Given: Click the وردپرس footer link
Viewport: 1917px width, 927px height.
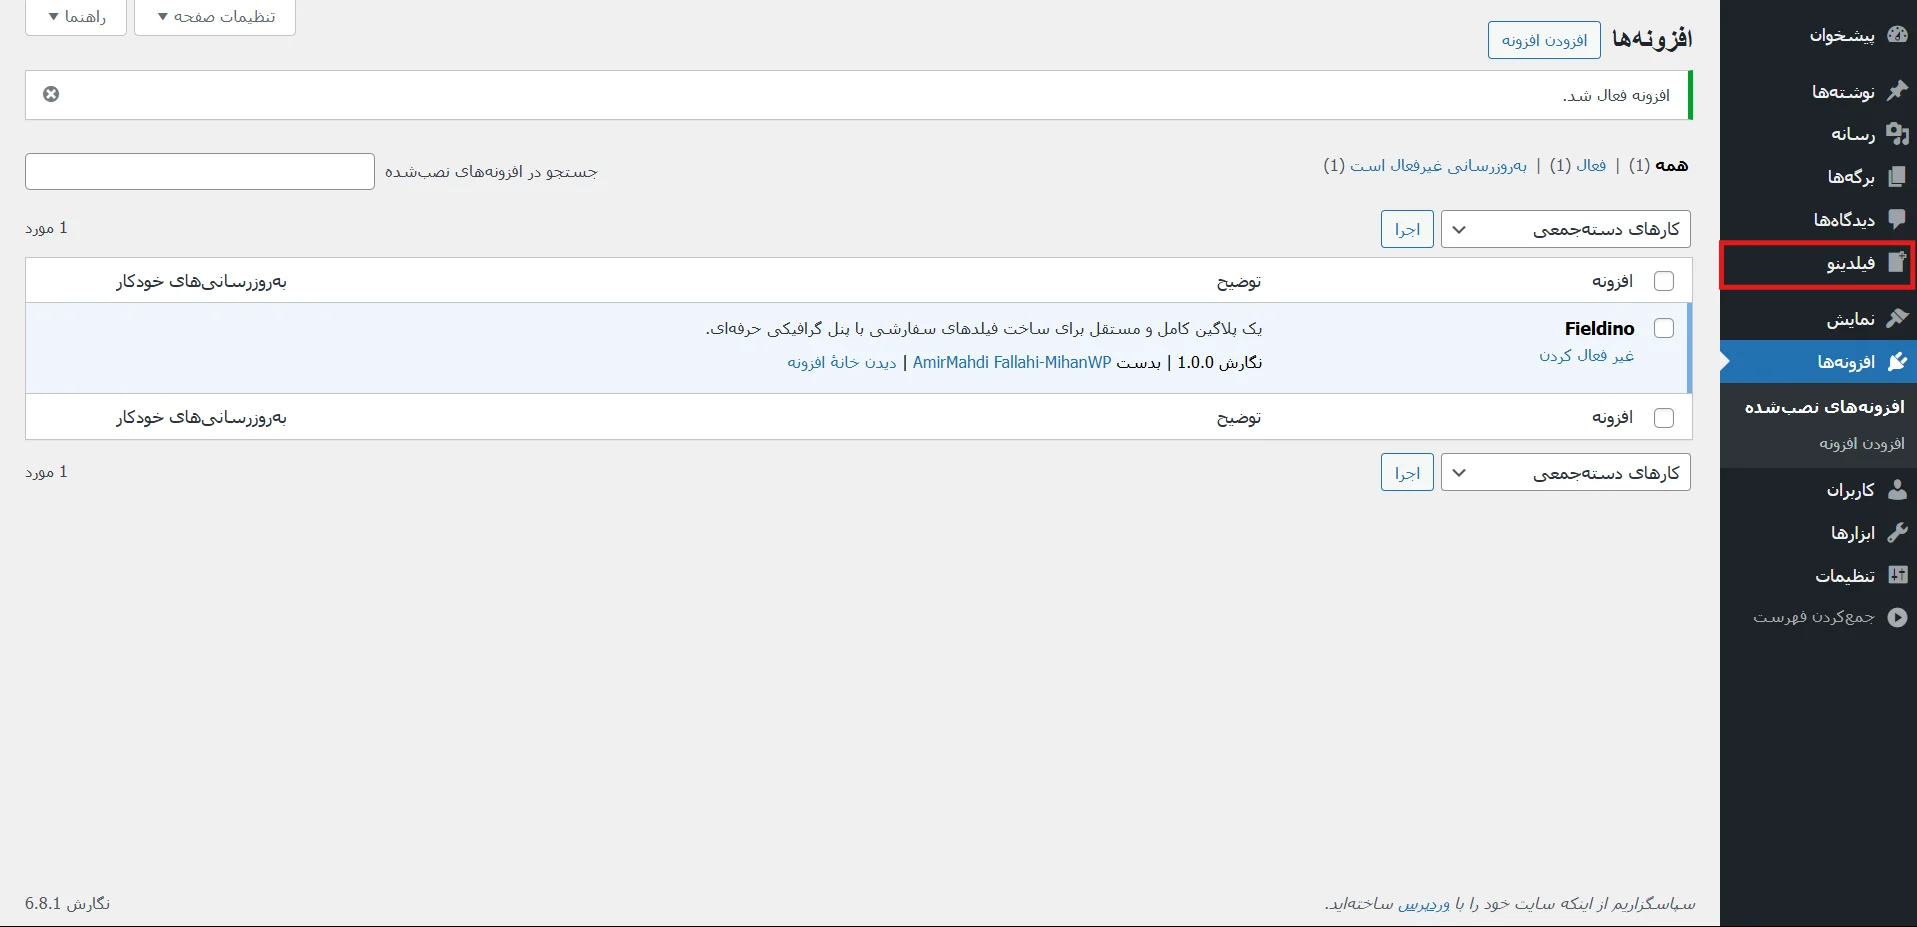Looking at the screenshot, I should (x=1424, y=904).
